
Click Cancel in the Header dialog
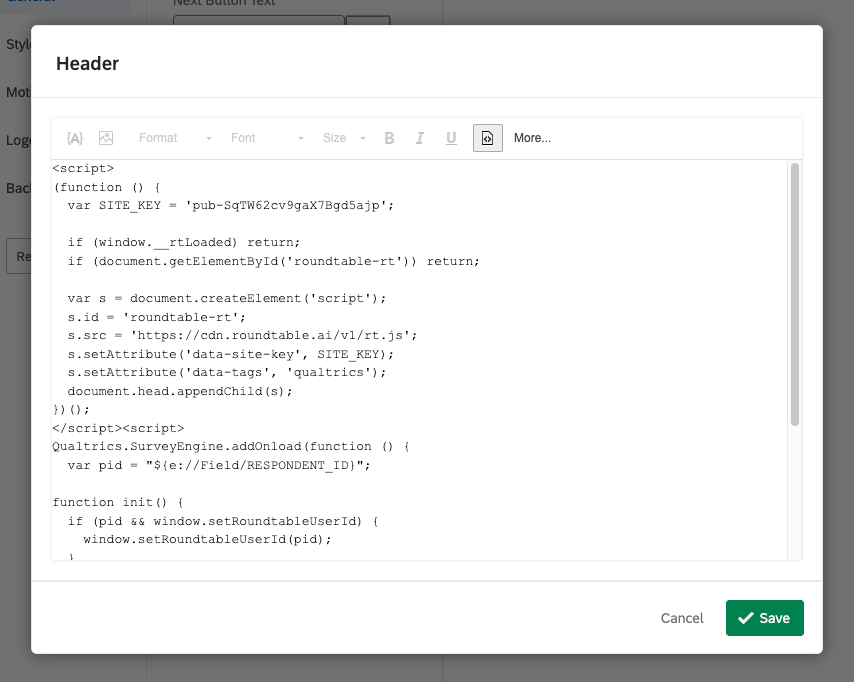tap(682, 618)
